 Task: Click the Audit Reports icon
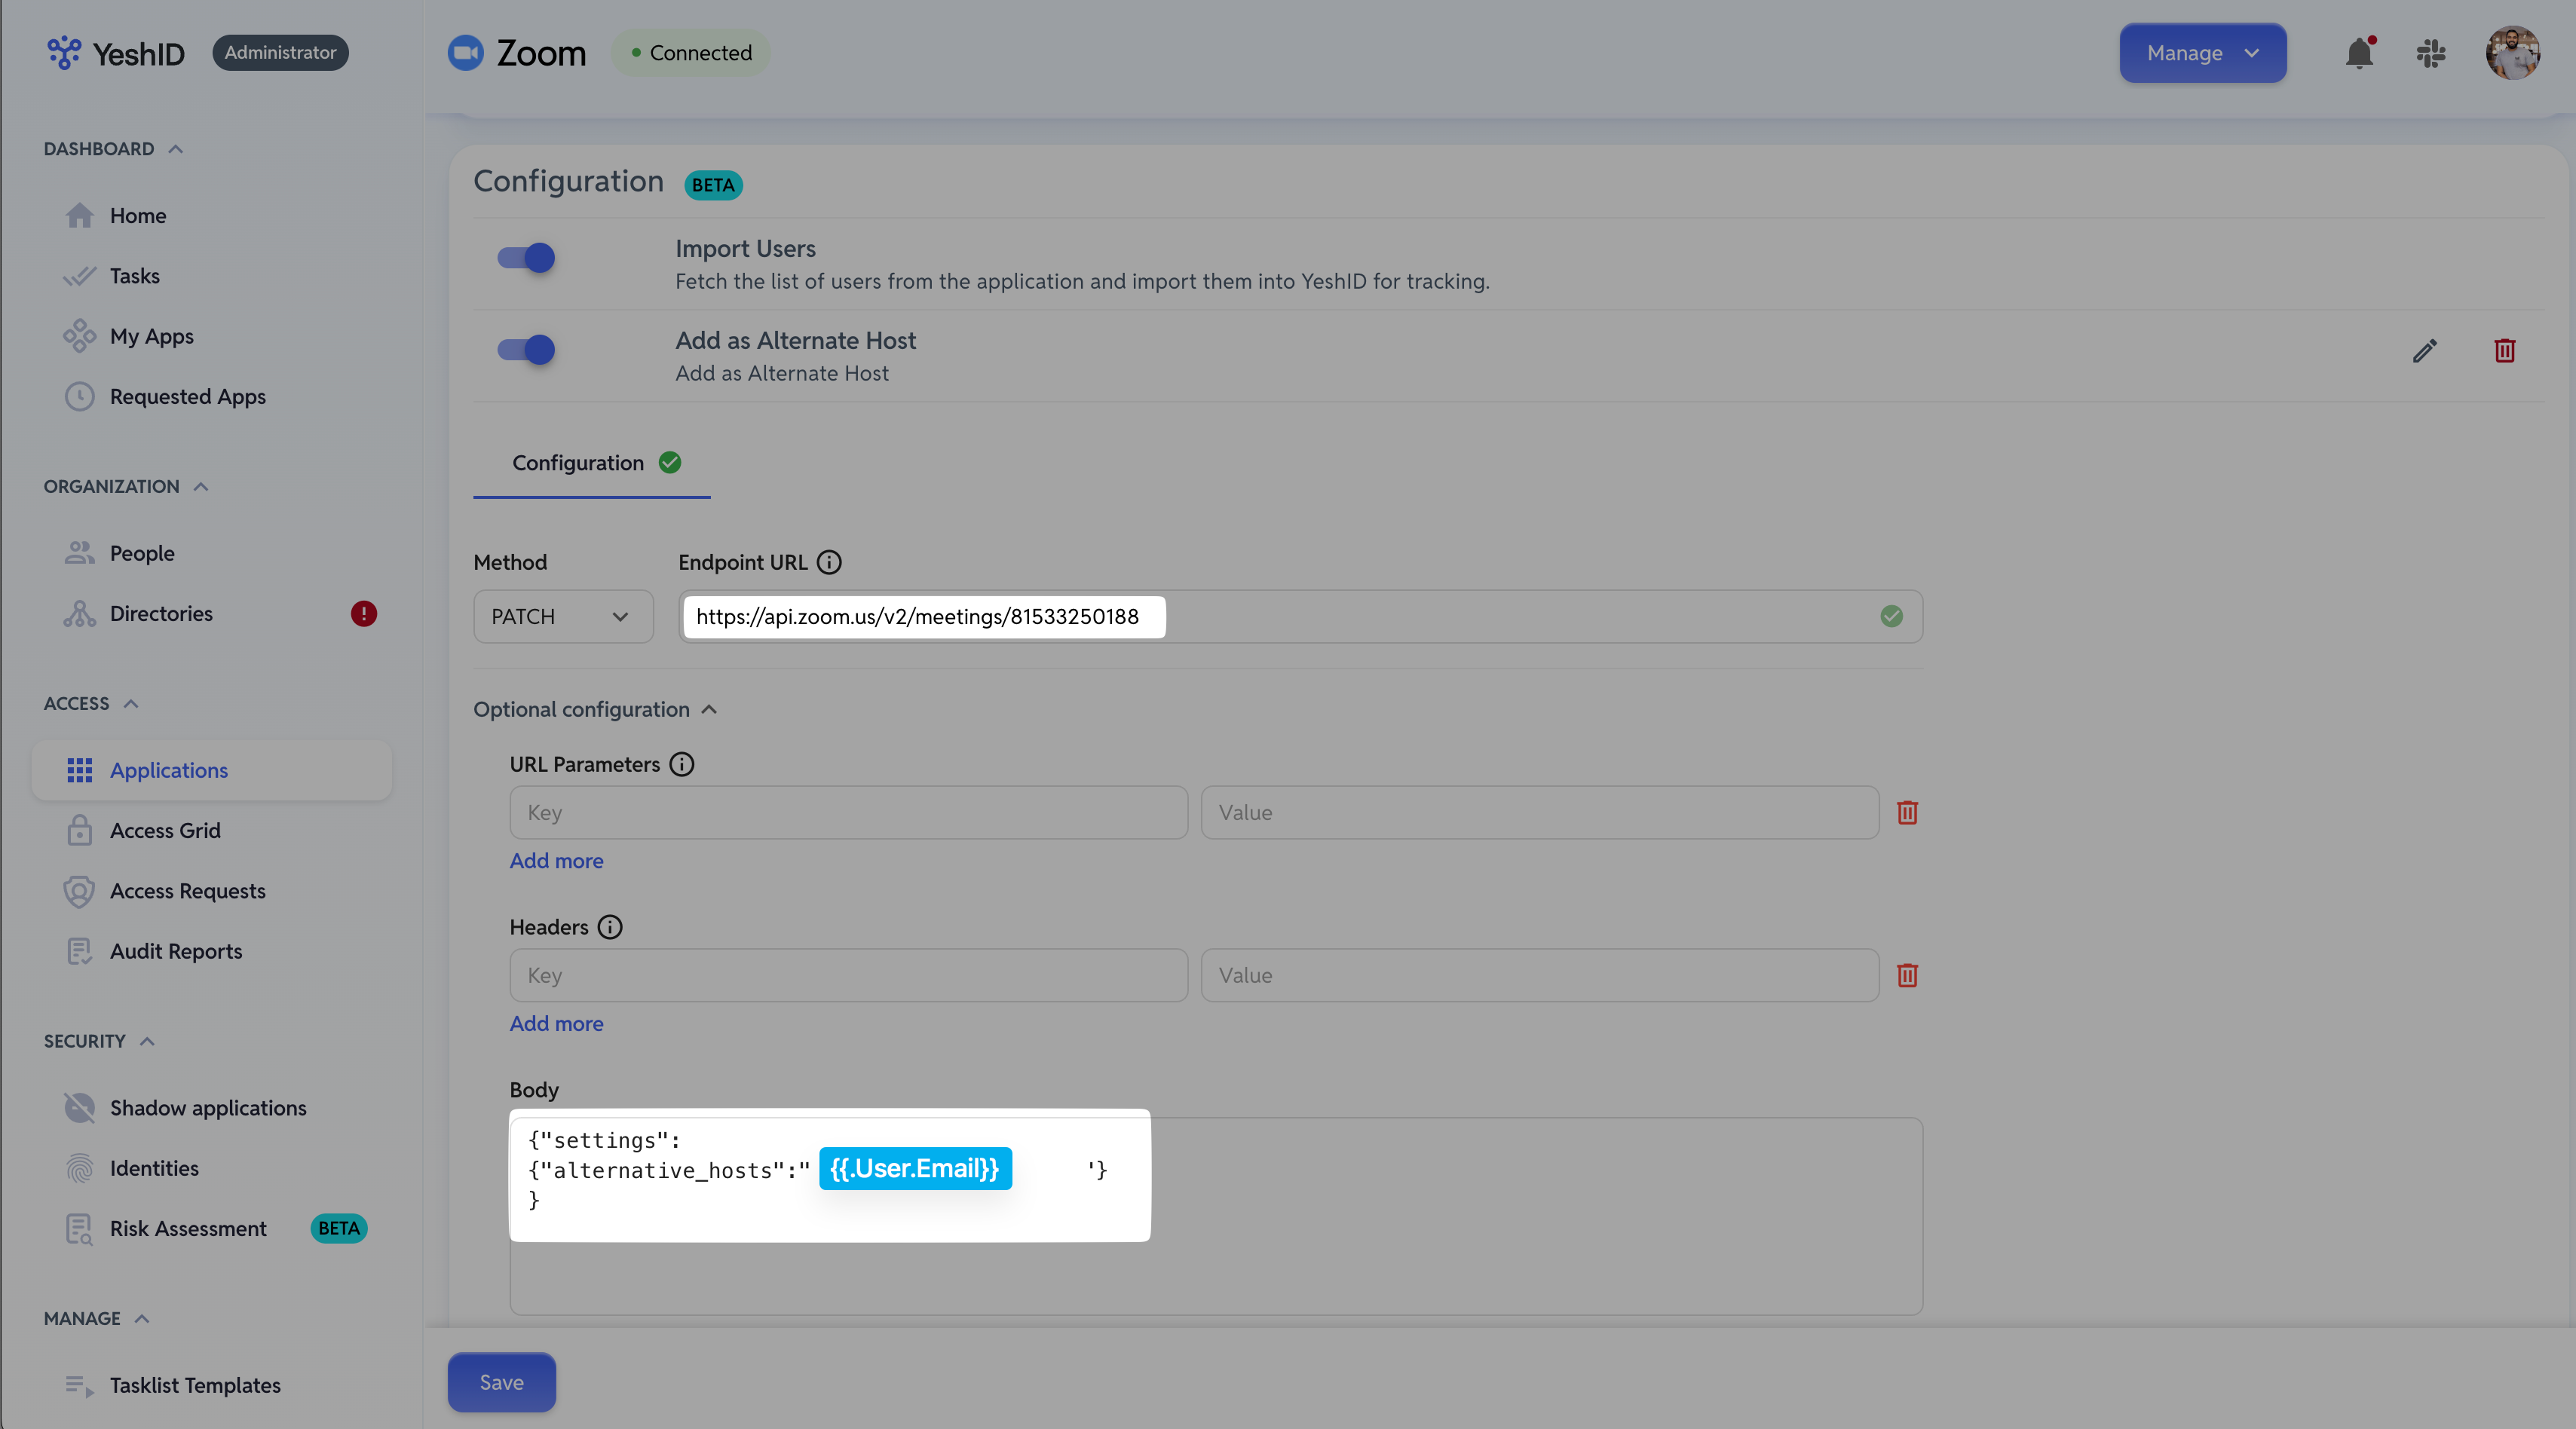coord(79,951)
